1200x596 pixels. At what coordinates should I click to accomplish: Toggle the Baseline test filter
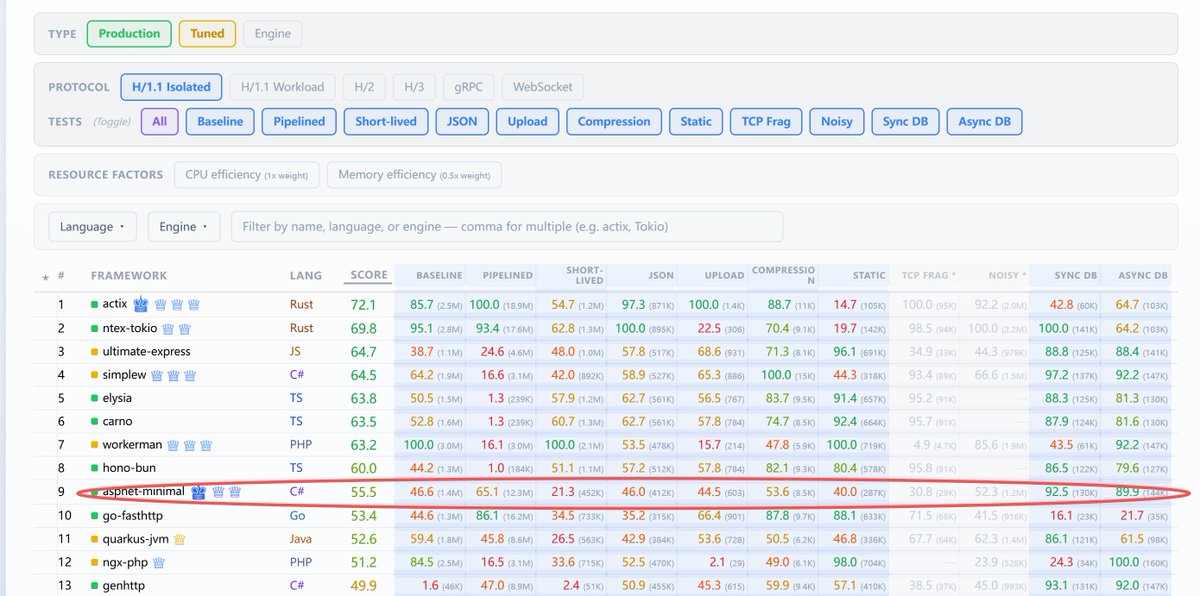220,121
